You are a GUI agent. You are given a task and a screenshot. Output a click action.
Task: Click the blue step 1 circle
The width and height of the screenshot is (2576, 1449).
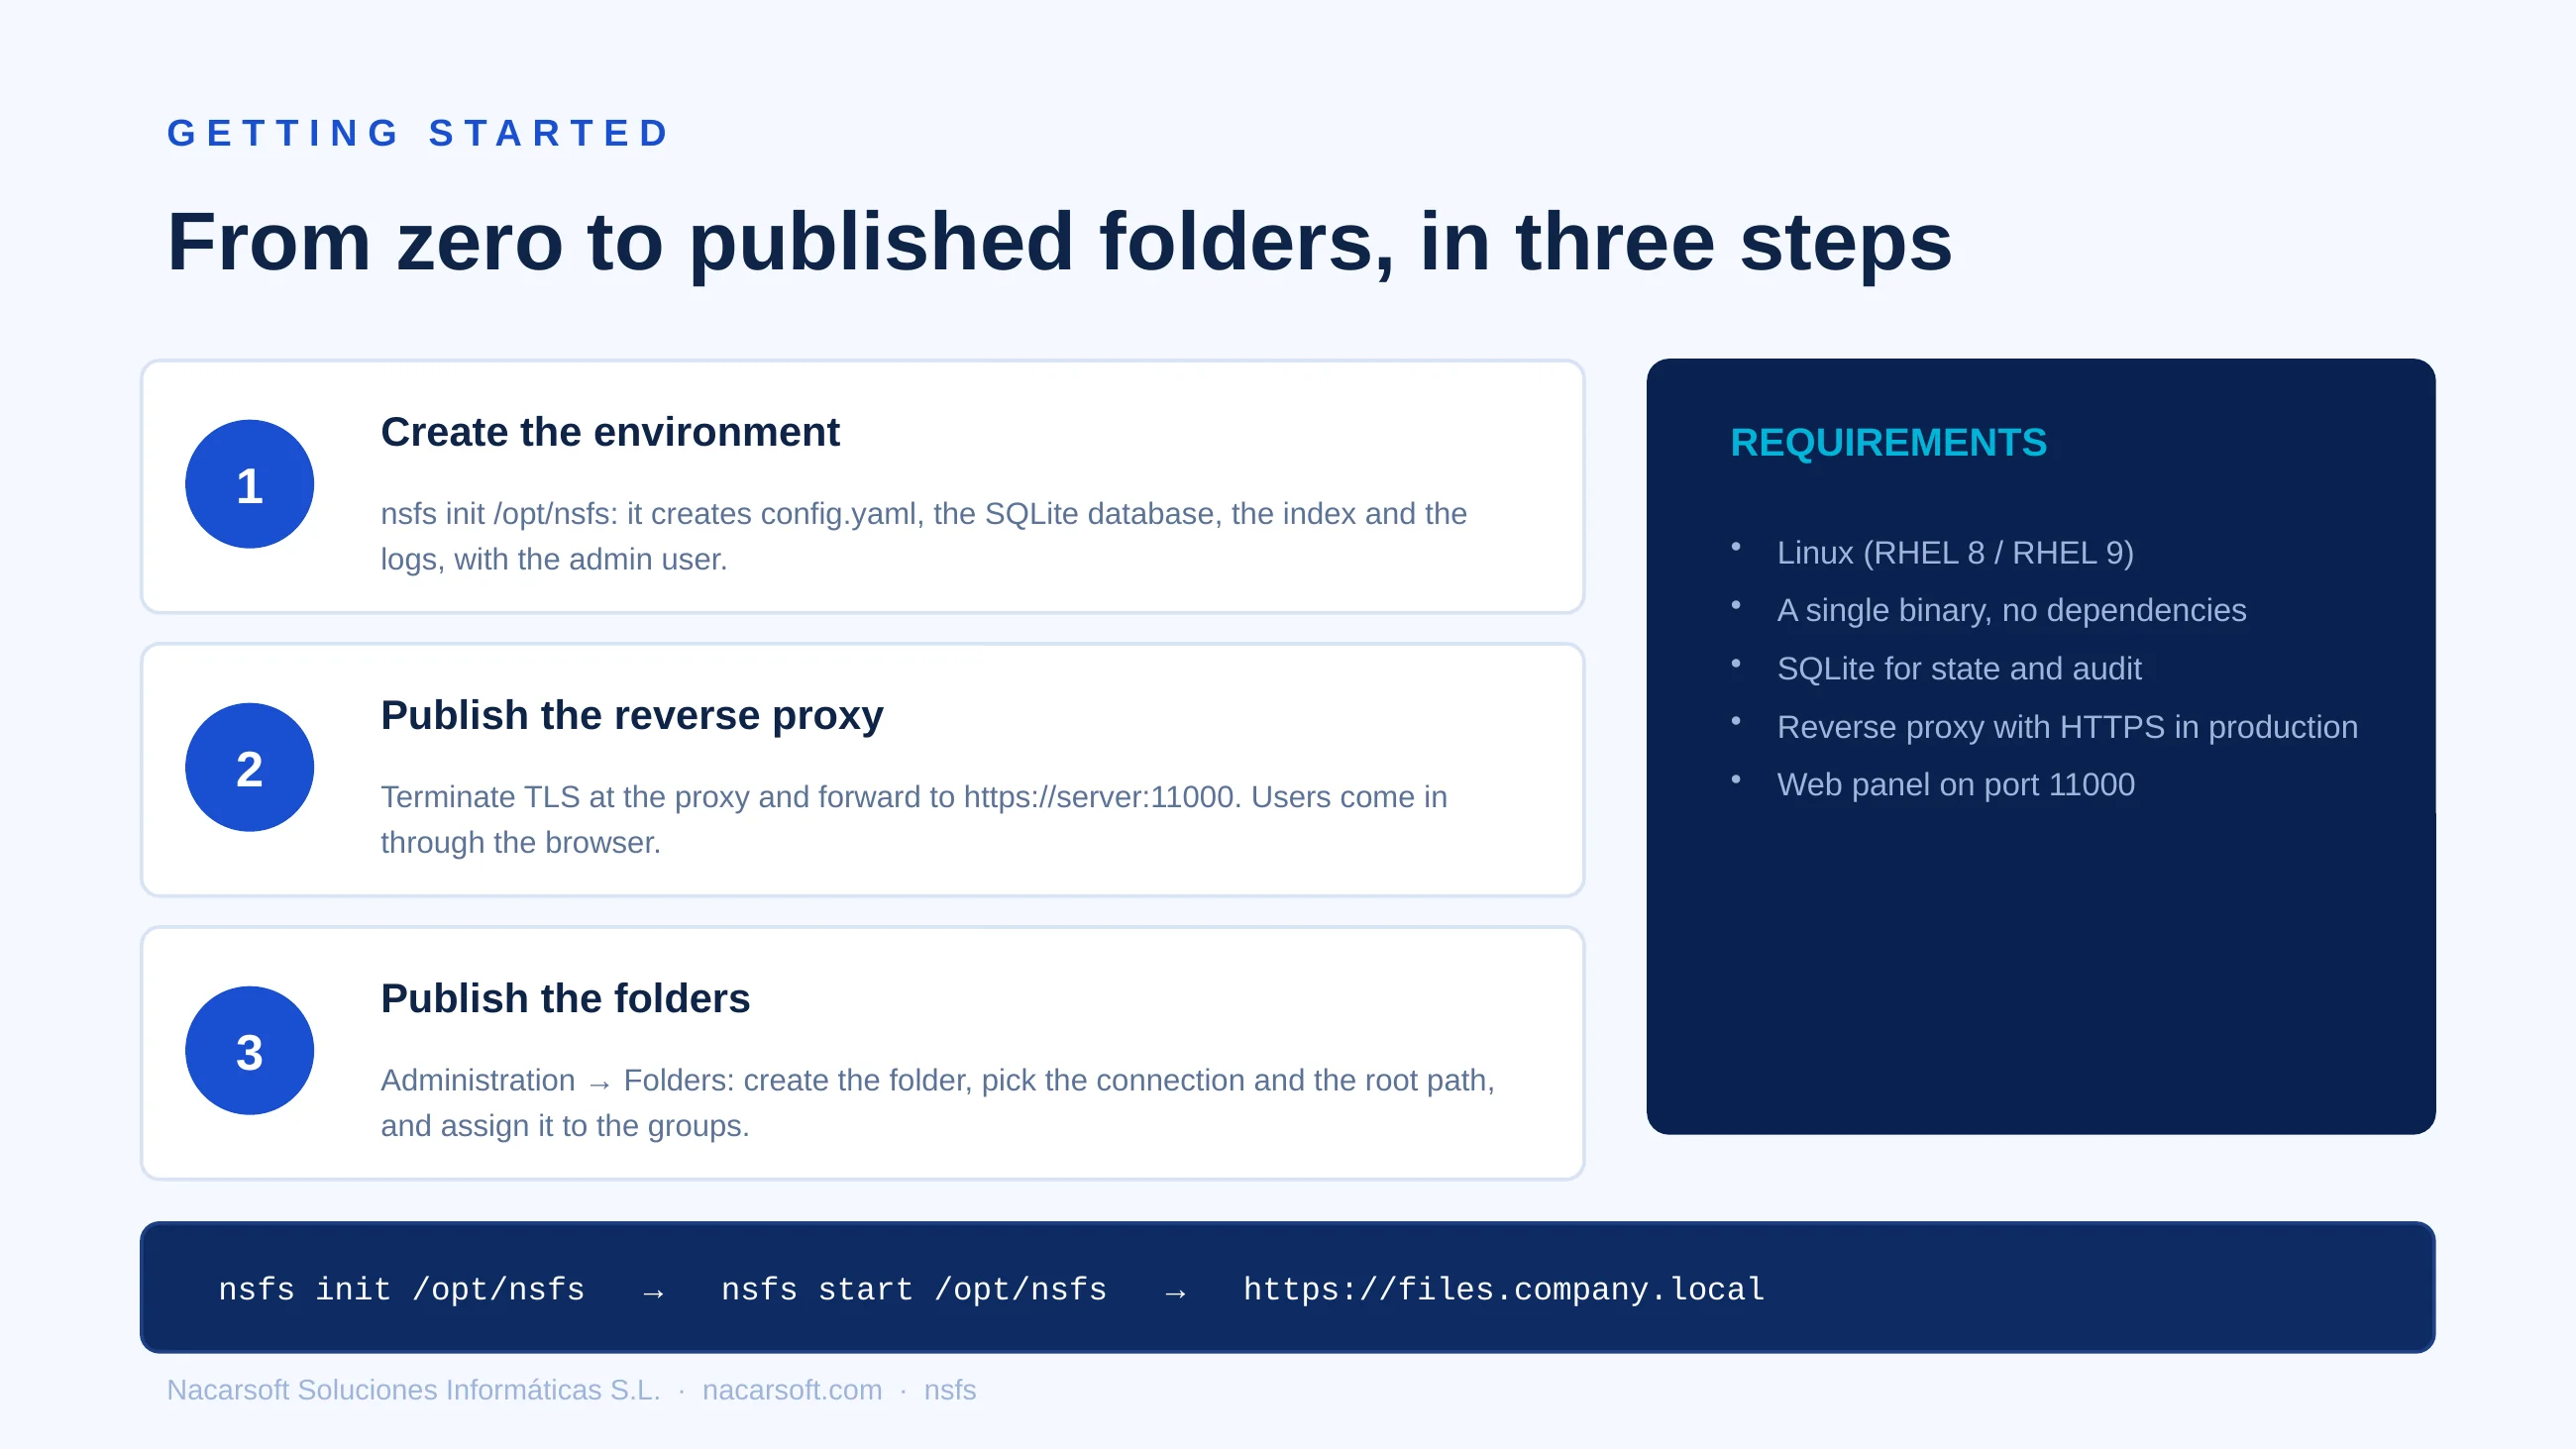coord(249,484)
